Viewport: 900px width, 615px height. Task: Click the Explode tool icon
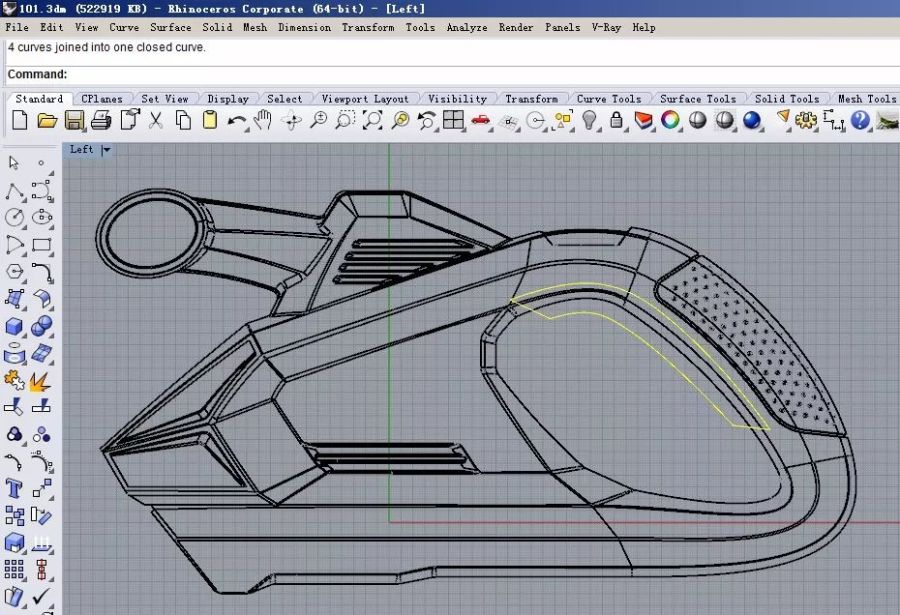(41, 380)
